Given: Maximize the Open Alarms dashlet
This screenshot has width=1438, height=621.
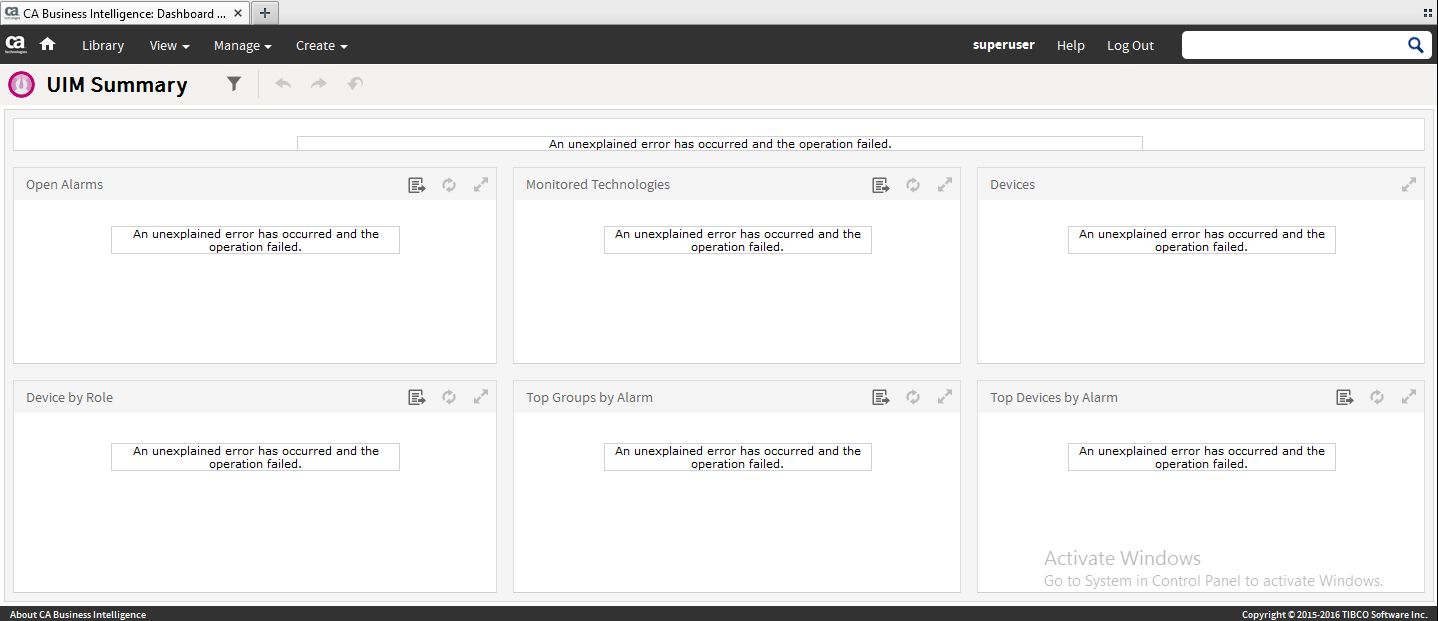Looking at the screenshot, I should click(x=481, y=185).
